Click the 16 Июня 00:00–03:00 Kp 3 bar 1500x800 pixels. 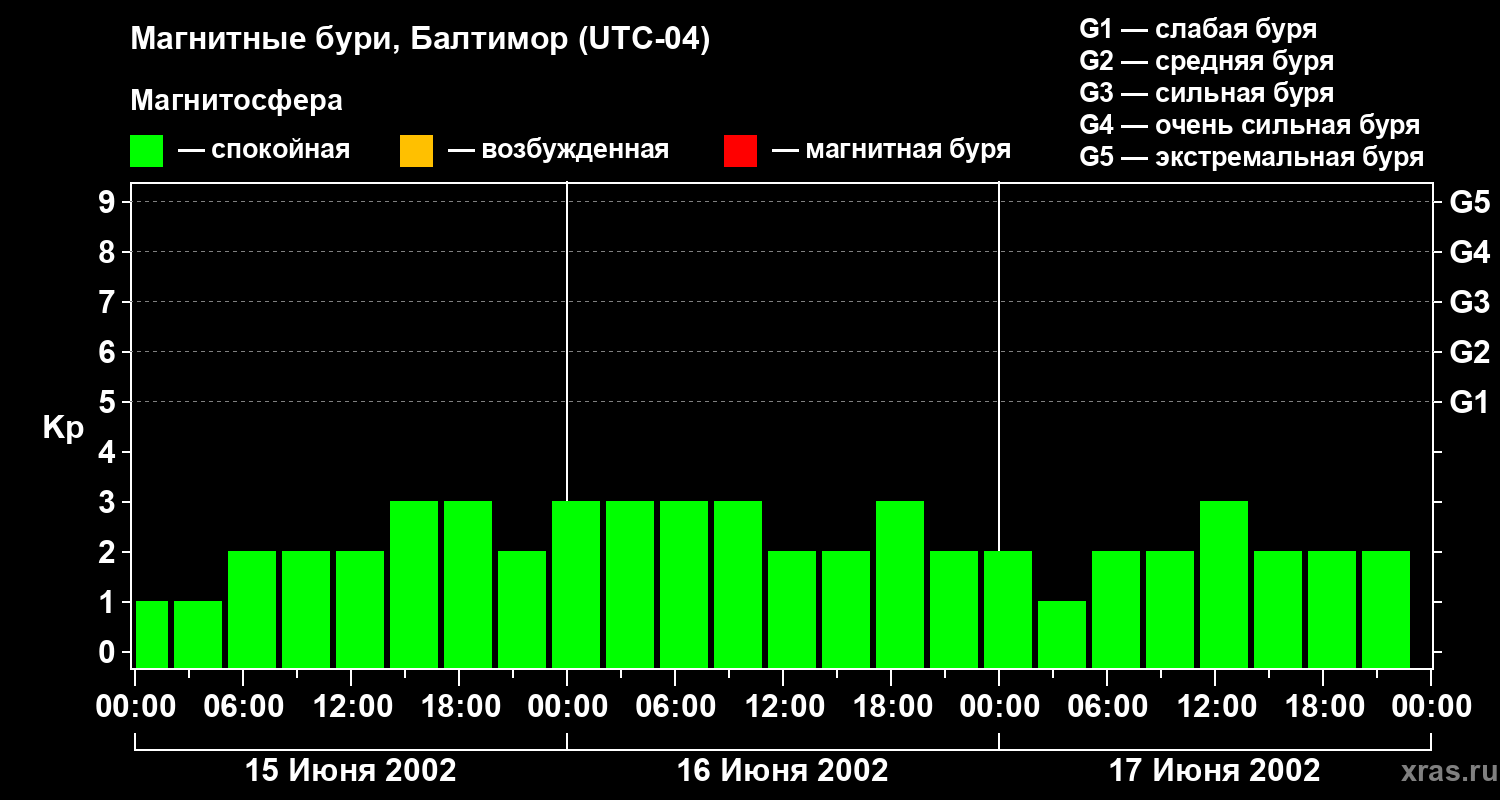click(x=576, y=584)
